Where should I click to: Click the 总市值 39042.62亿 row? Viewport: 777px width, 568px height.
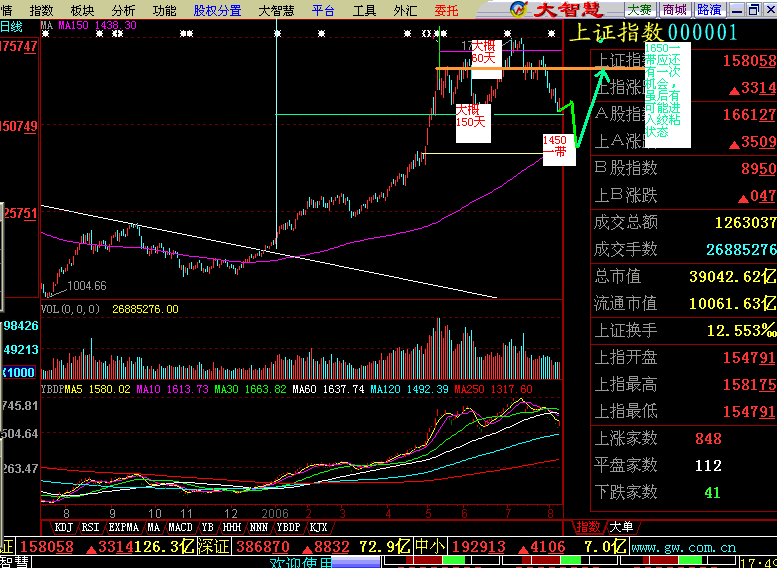[x=684, y=276]
